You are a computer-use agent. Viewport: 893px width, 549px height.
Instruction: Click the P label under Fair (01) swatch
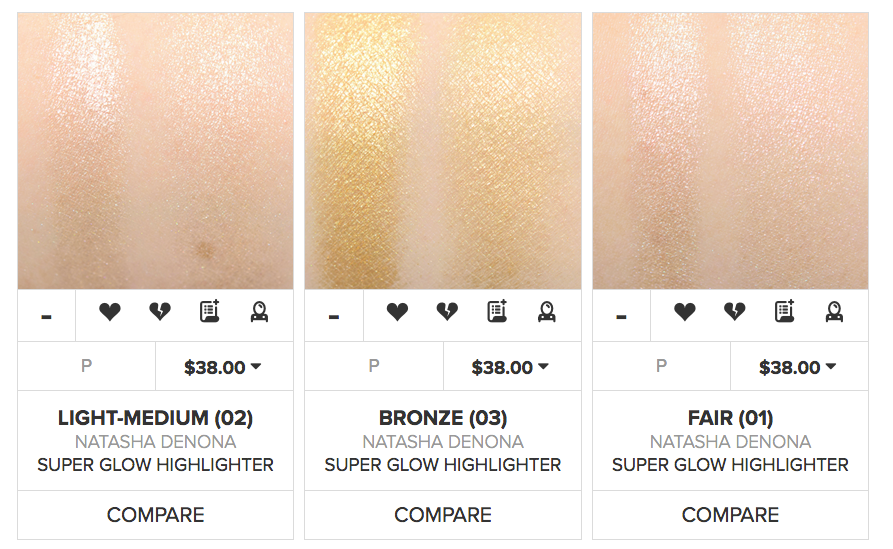pos(661,367)
